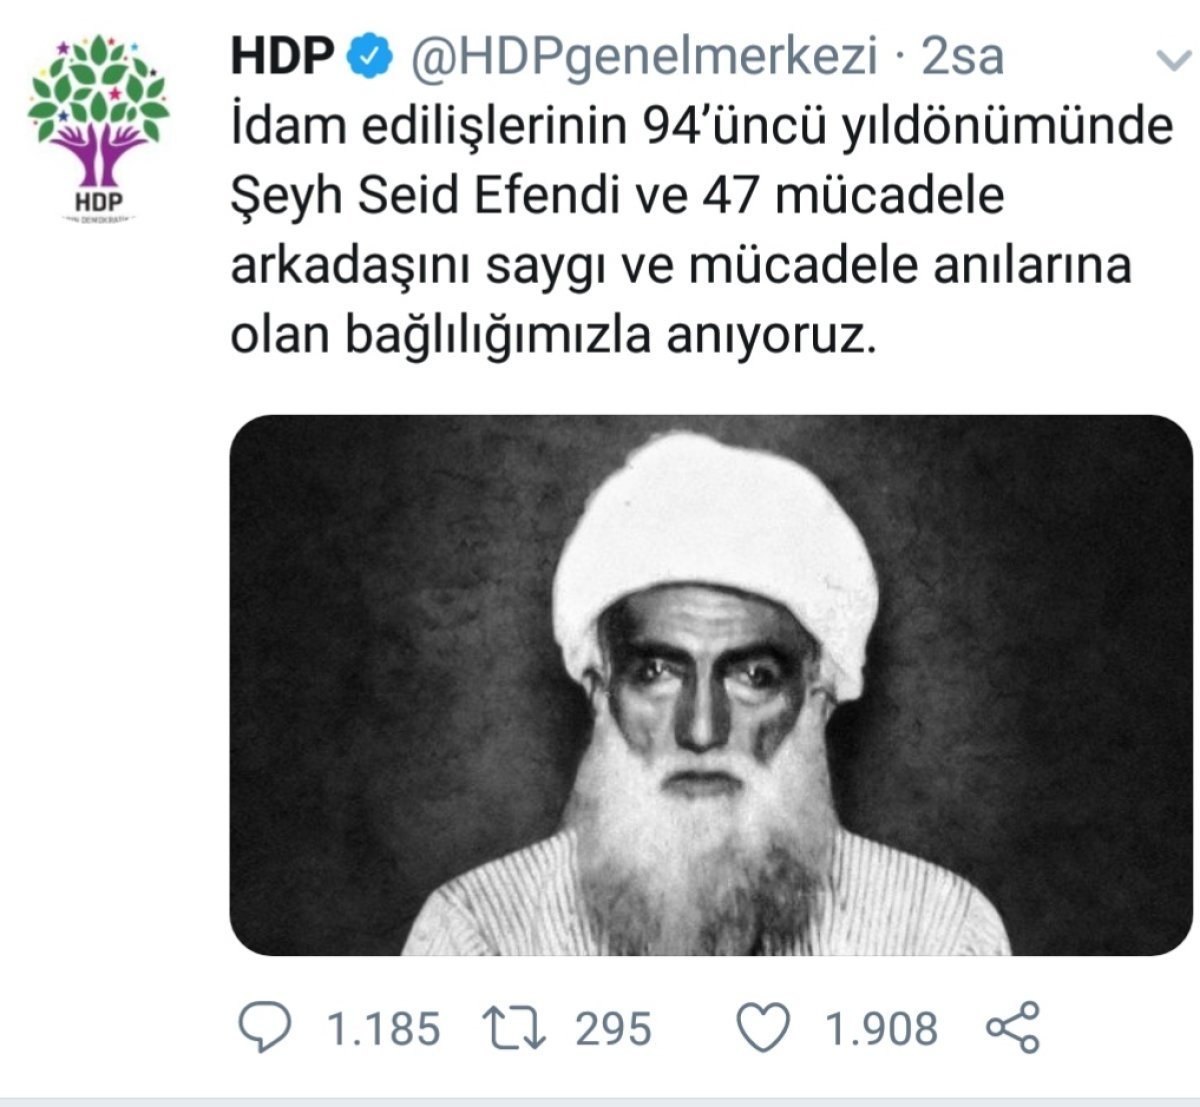
Task: Open the @HDPgenelmerkezi handle
Action: click(644, 57)
